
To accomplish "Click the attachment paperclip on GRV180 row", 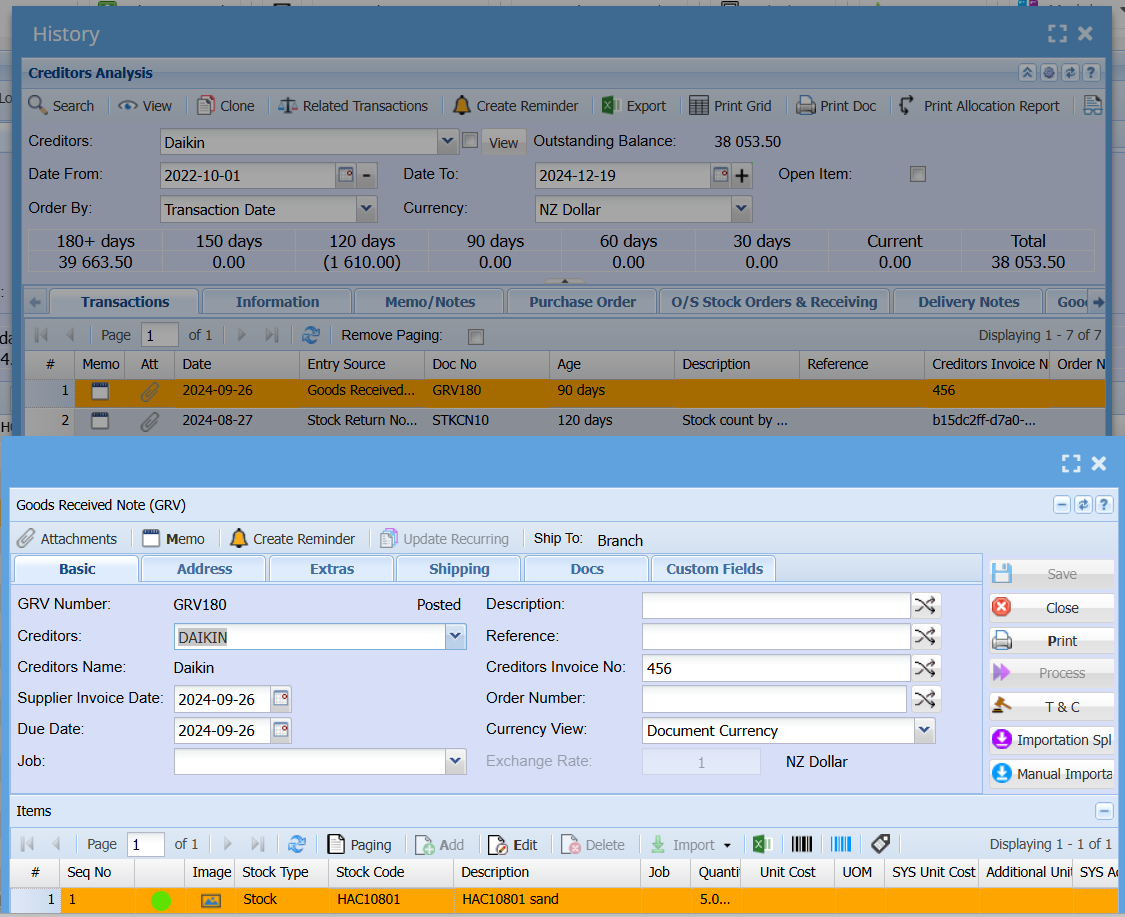I will pos(150,391).
